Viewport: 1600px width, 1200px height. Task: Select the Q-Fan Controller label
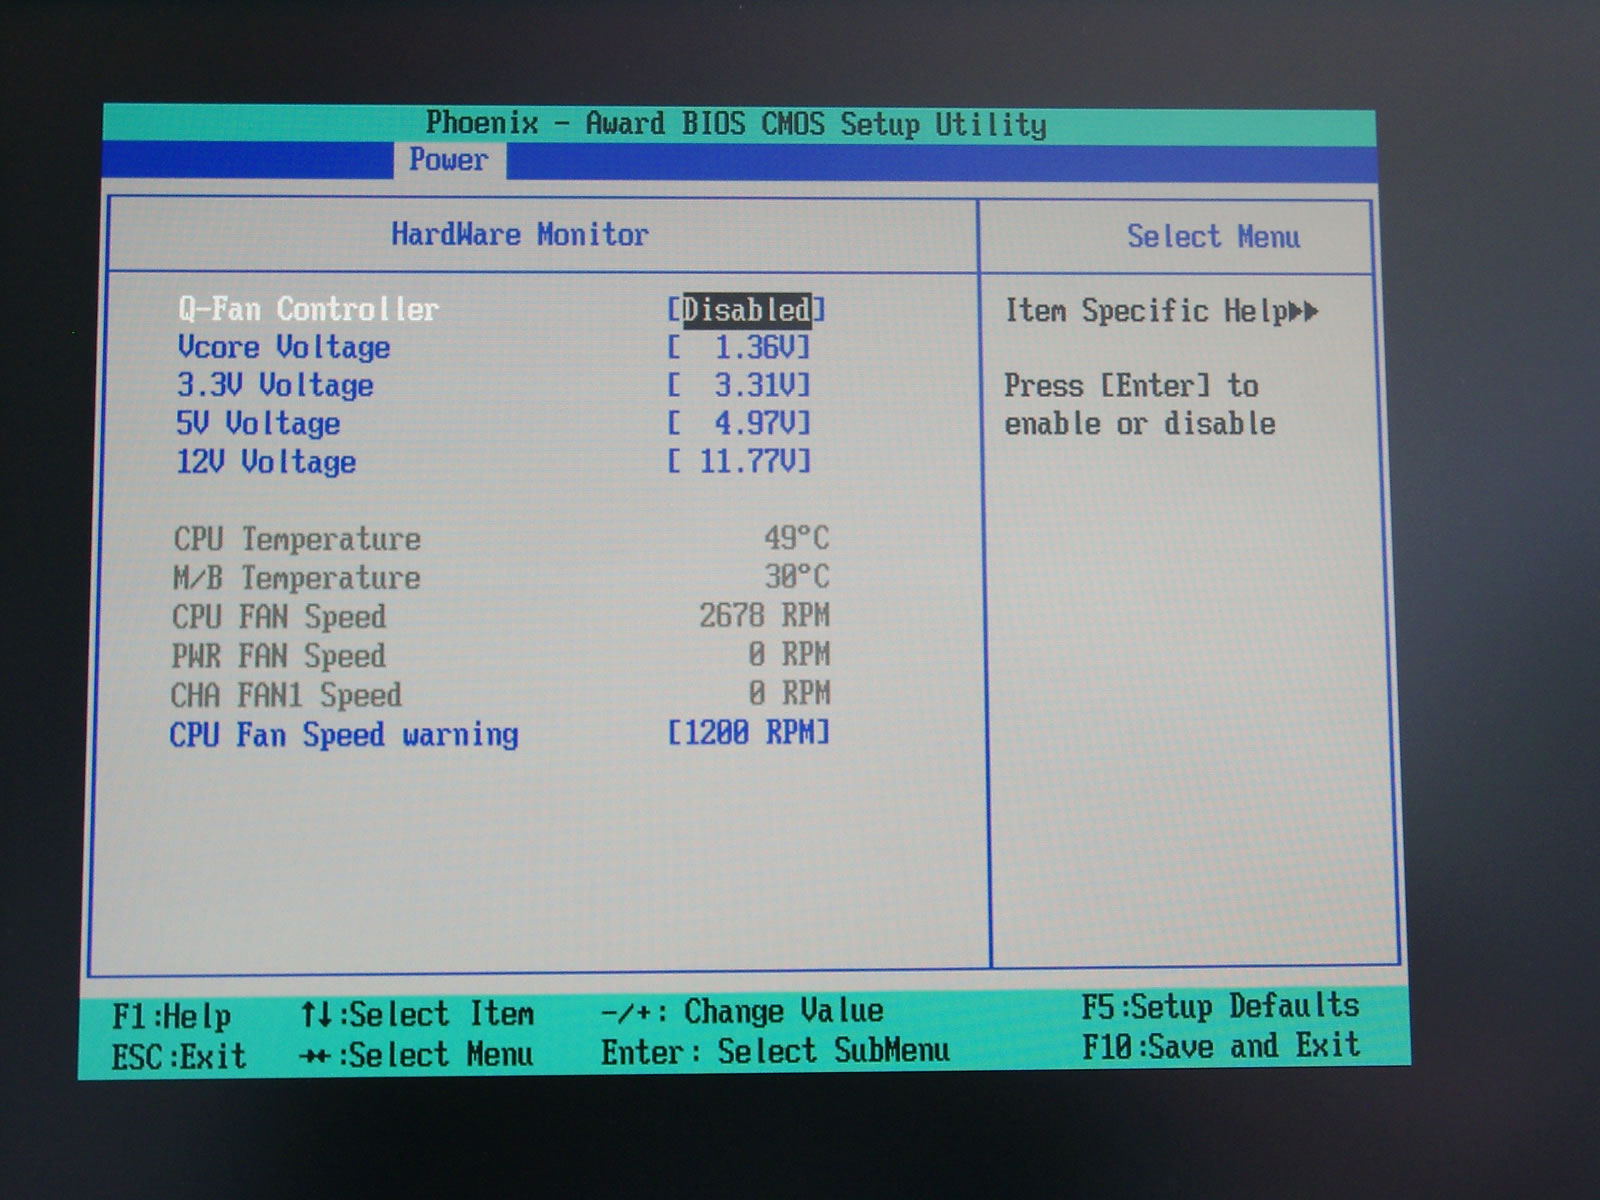[x=308, y=309]
